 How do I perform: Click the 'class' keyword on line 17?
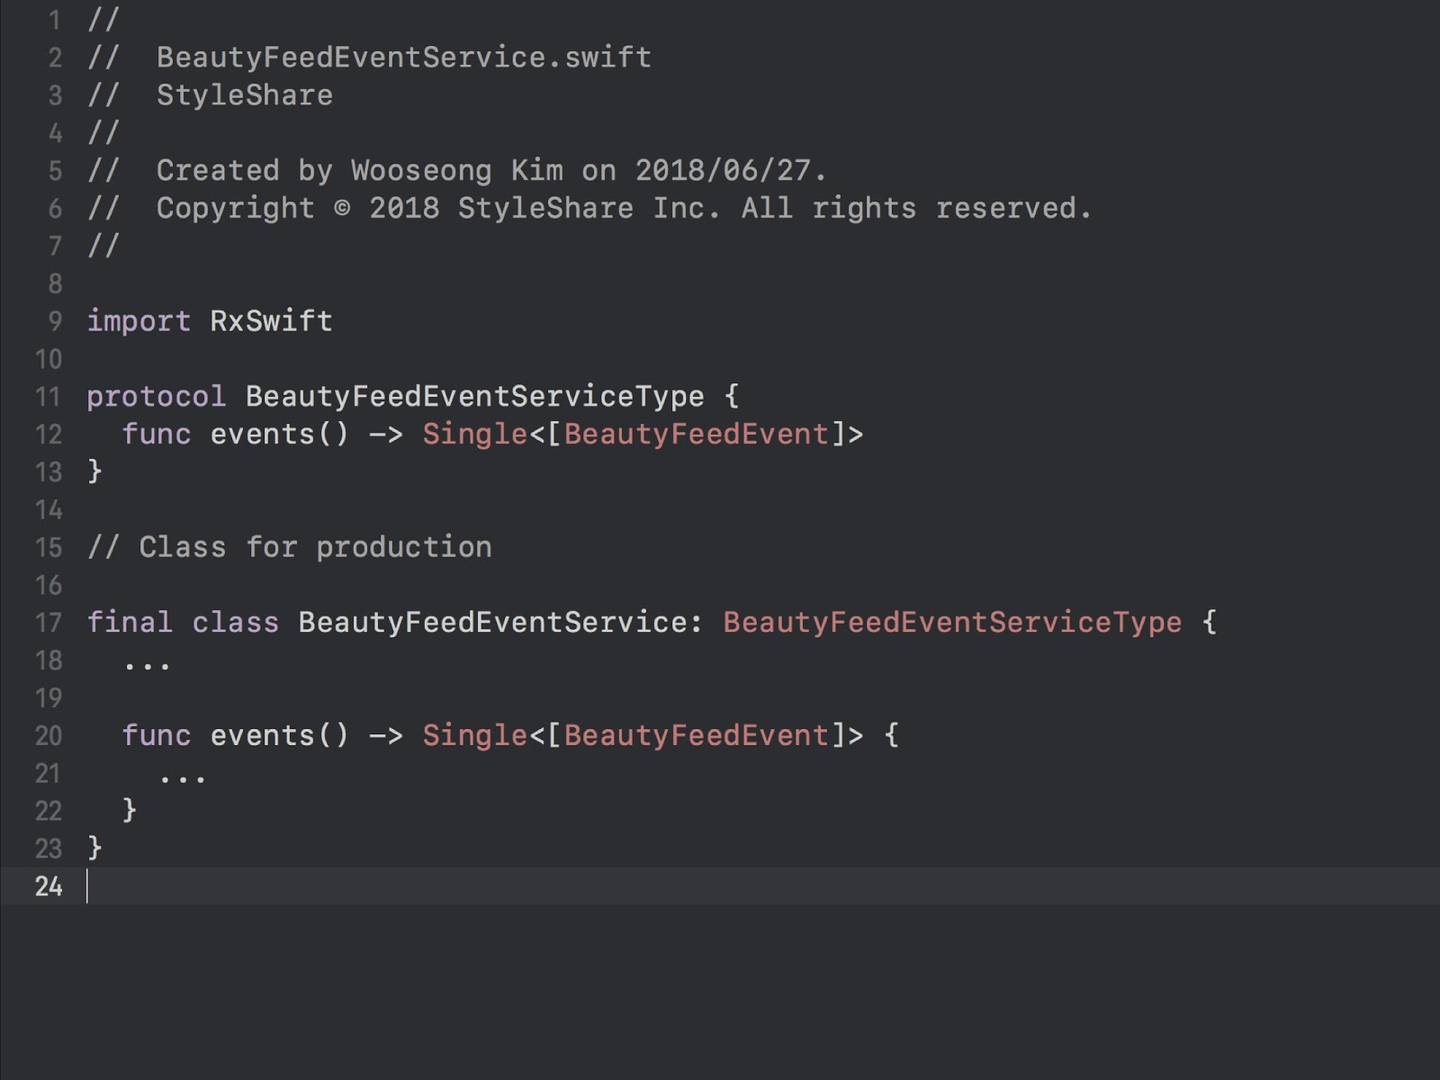click(x=235, y=623)
